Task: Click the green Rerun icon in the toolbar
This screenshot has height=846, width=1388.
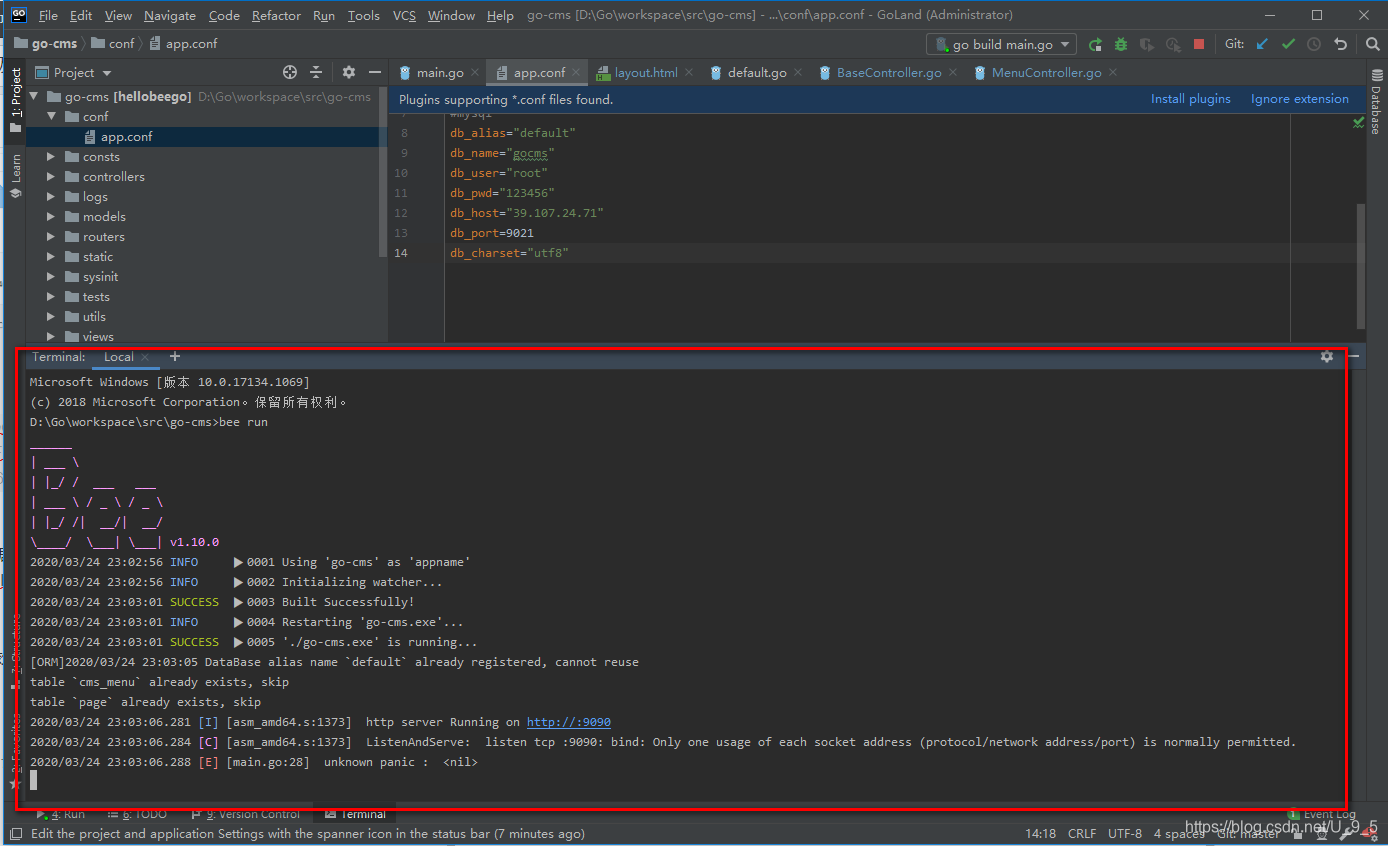Action: [1096, 44]
